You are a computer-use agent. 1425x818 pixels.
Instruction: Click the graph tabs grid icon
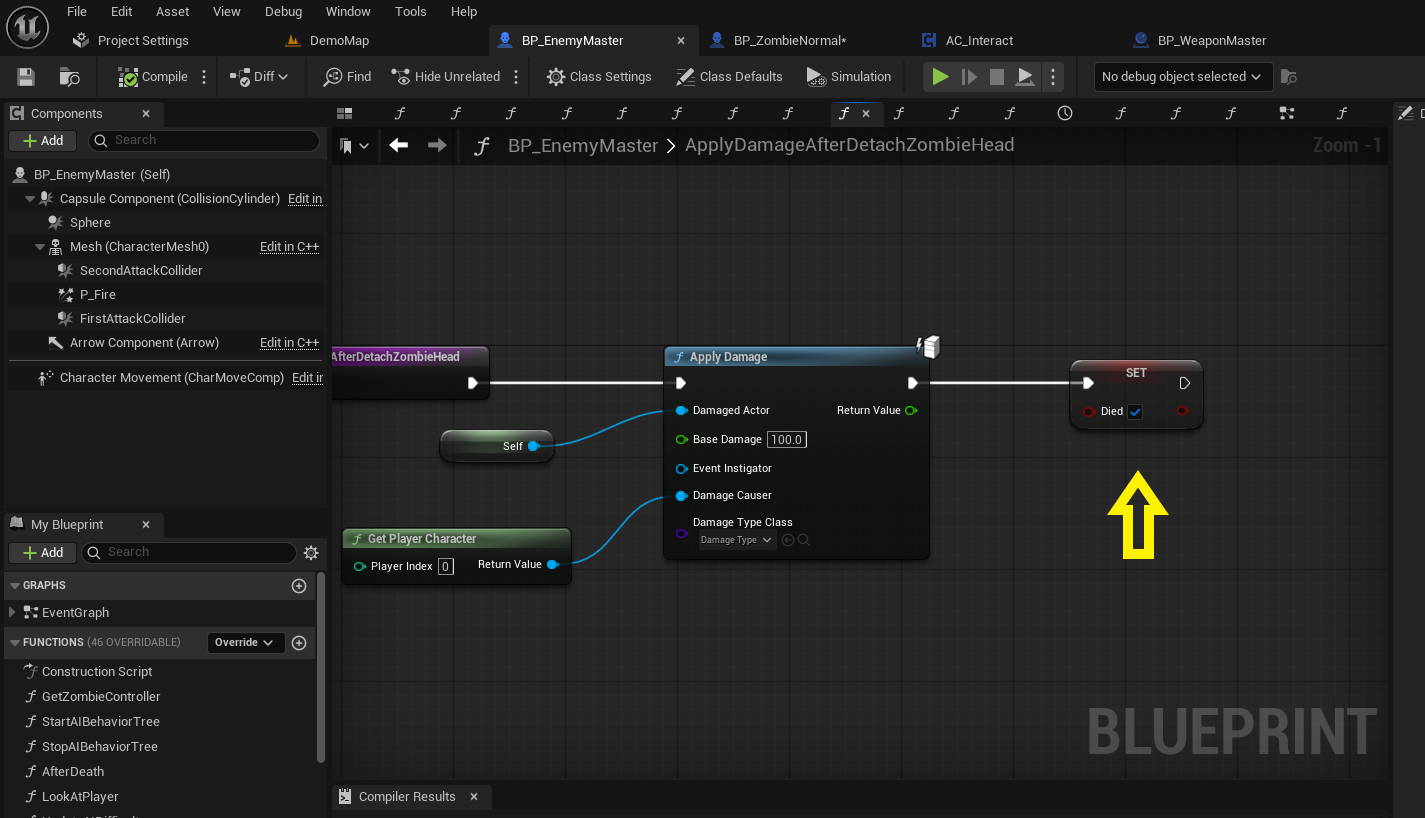(345, 114)
